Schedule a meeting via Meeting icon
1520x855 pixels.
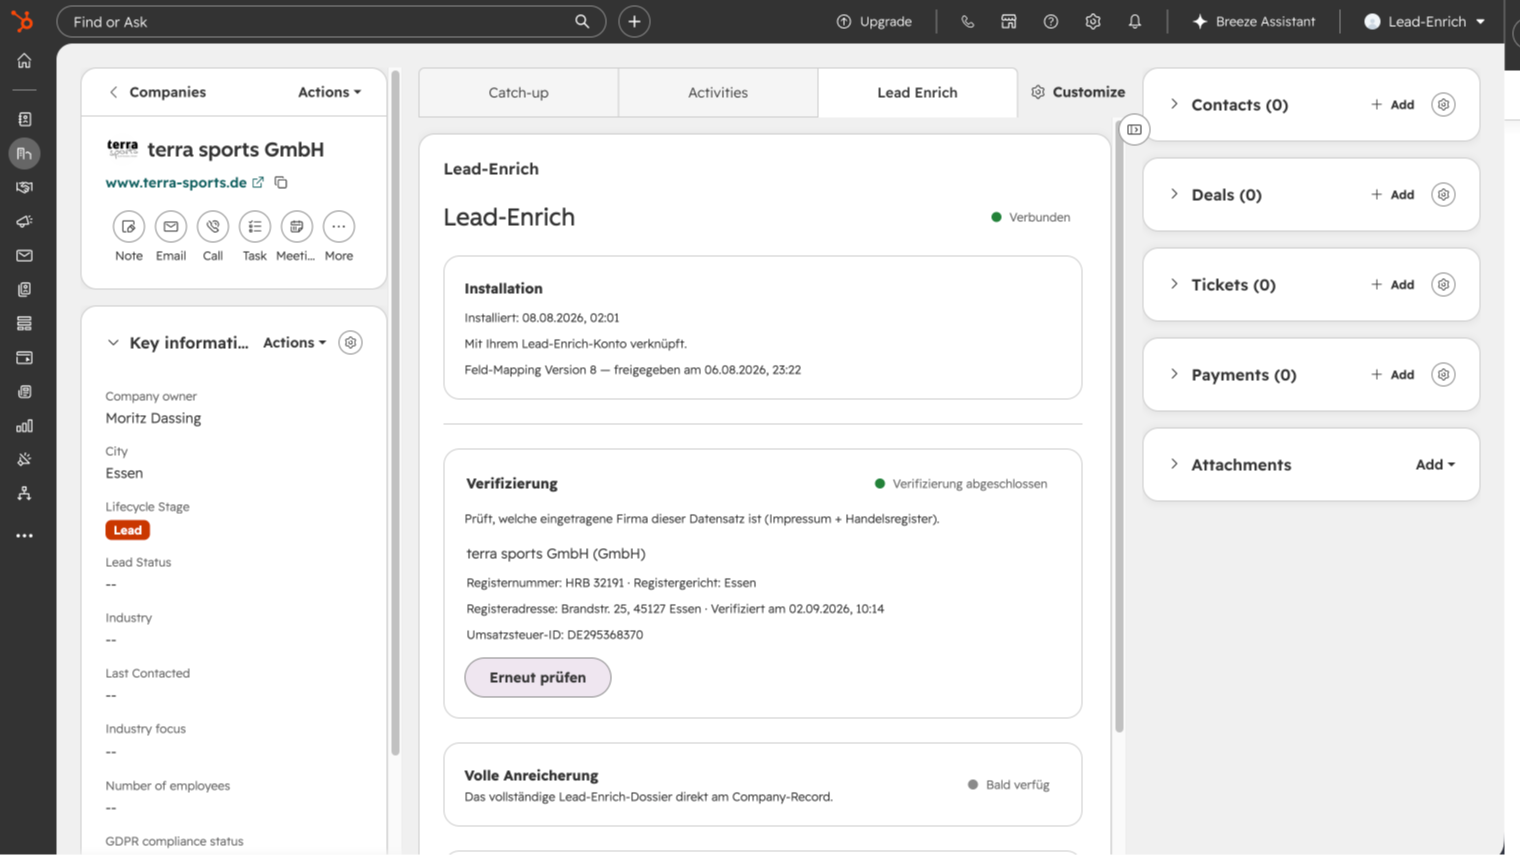[297, 227]
